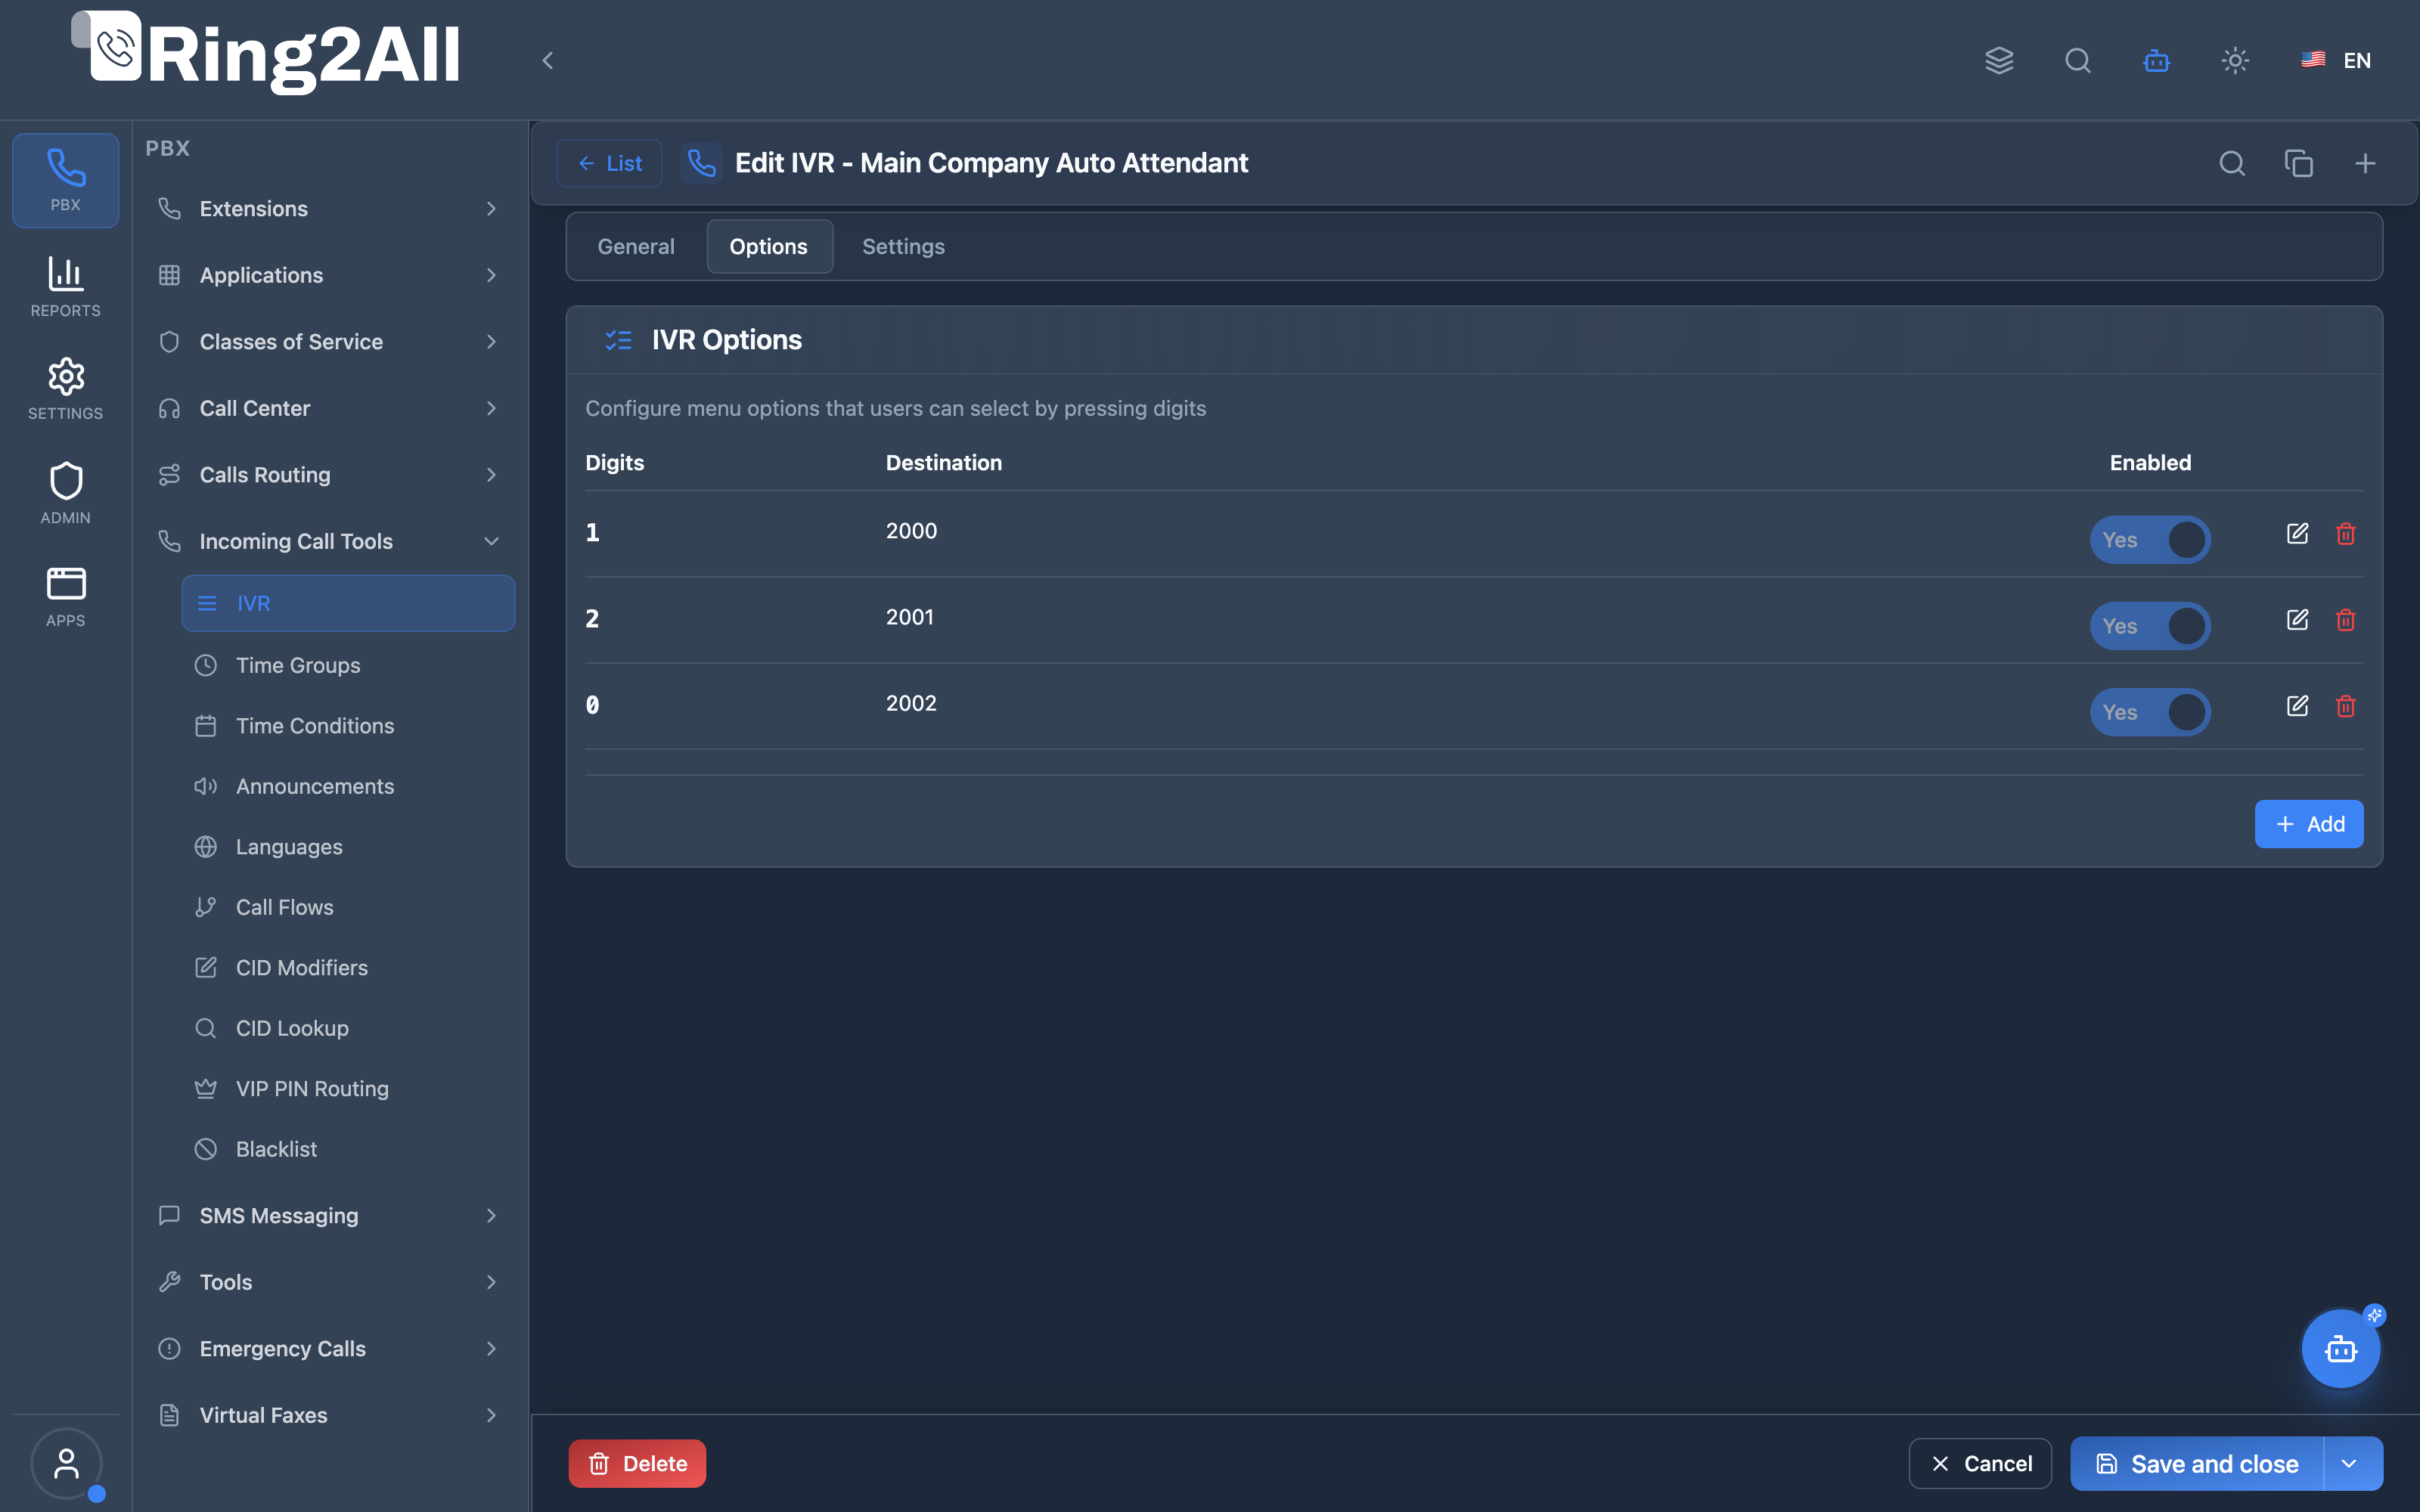
Task: Collapse the Incoming Call Tools menu
Action: (328, 541)
